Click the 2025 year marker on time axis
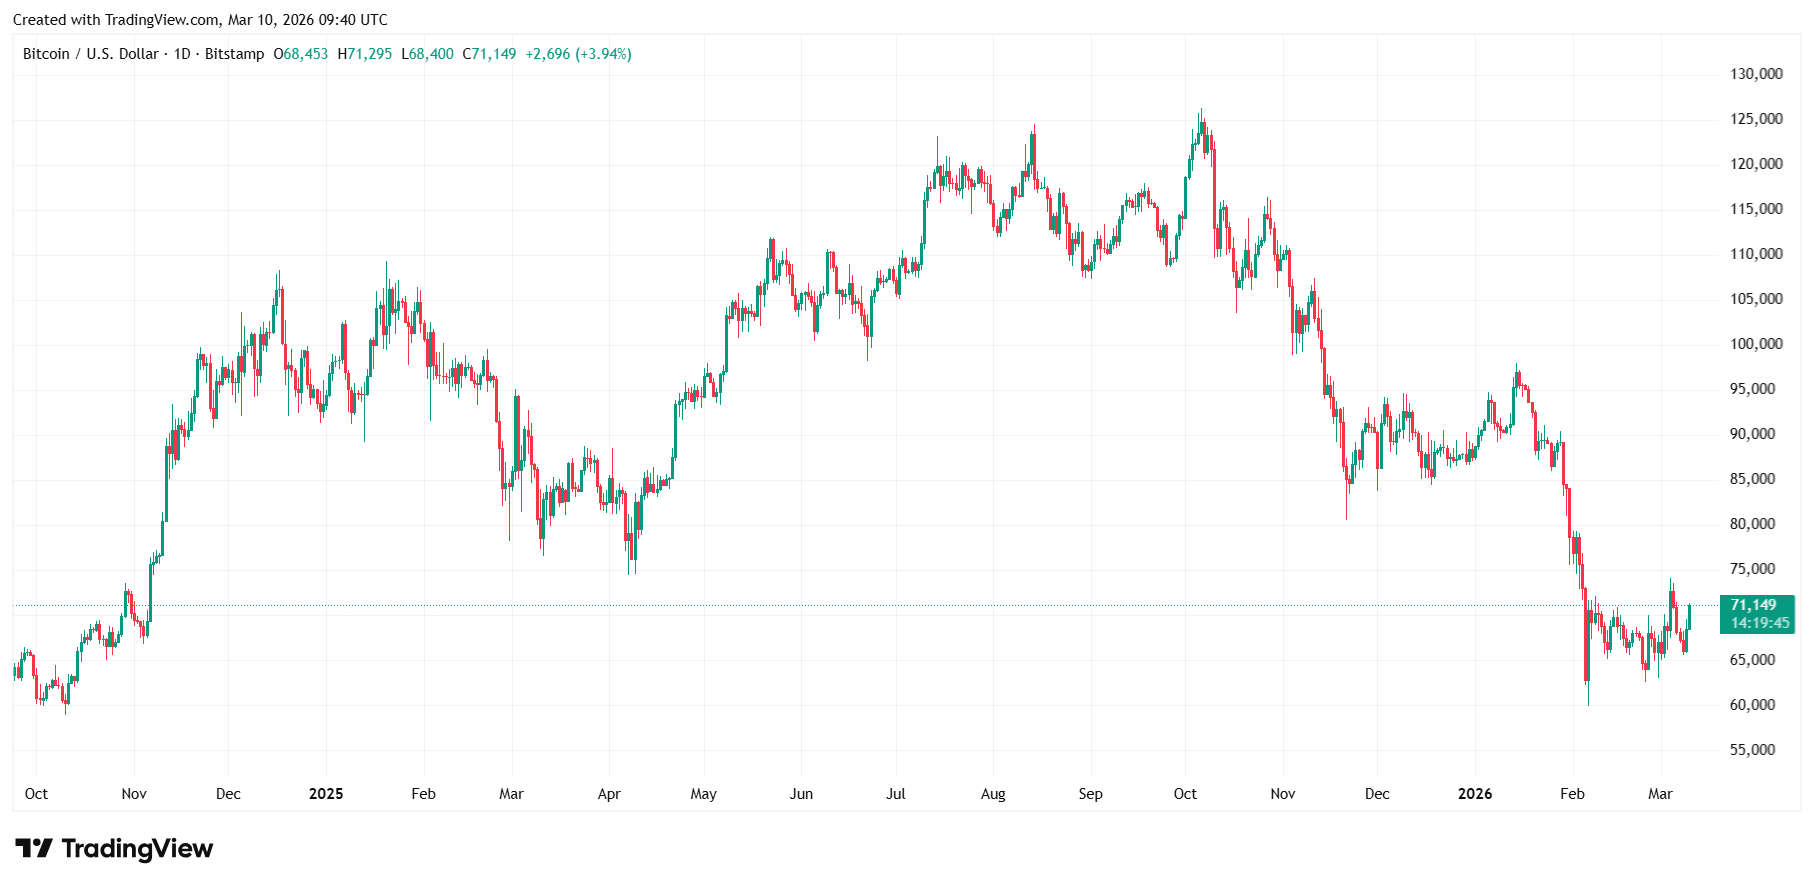The width and height of the screenshot is (1814, 886). tap(326, 794)
